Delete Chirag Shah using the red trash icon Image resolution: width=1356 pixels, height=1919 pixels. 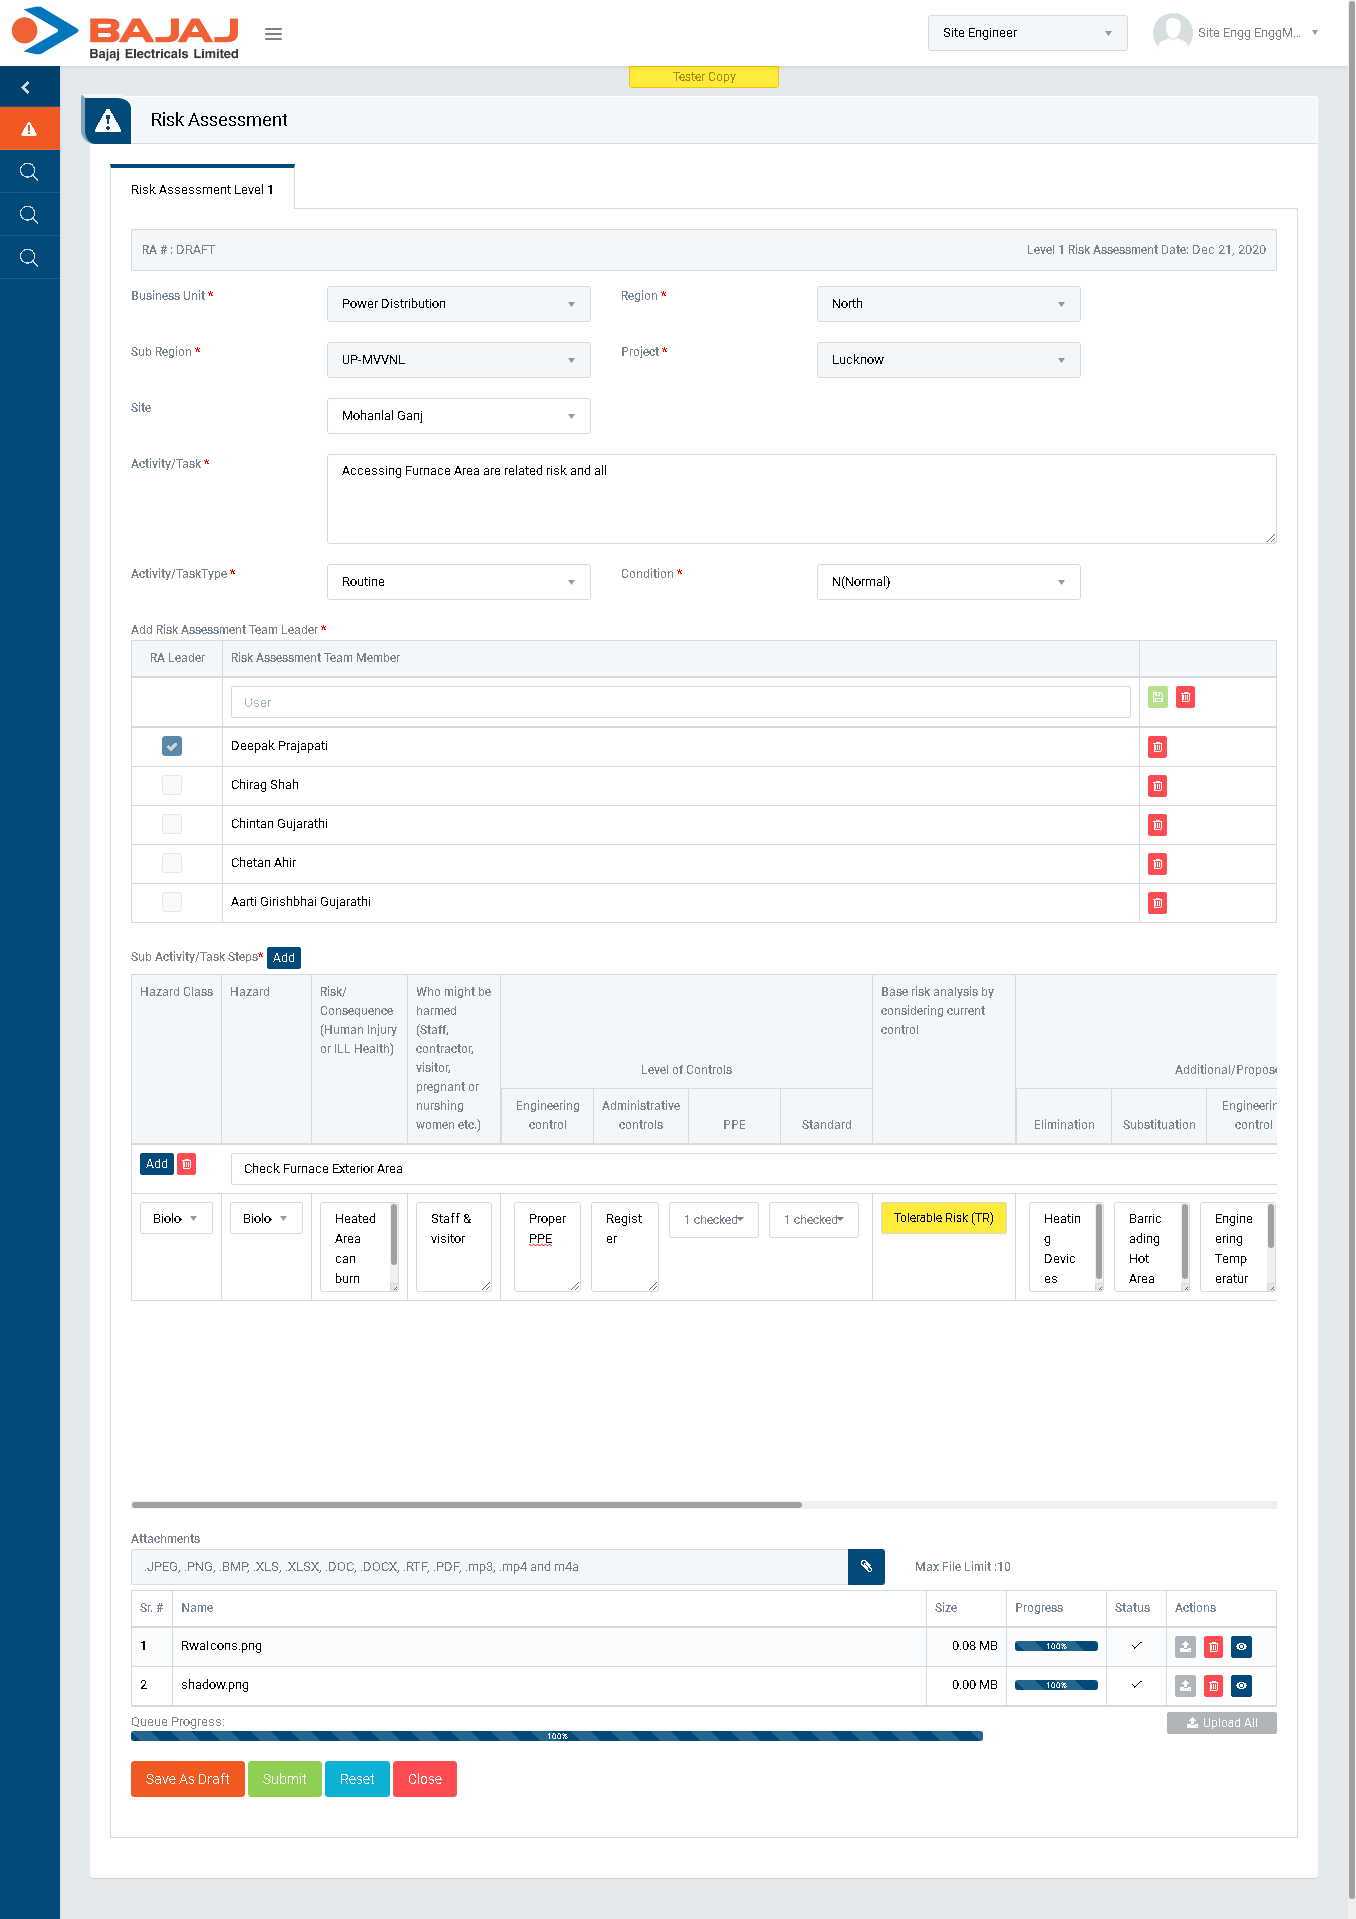(x=1157, y=786)
